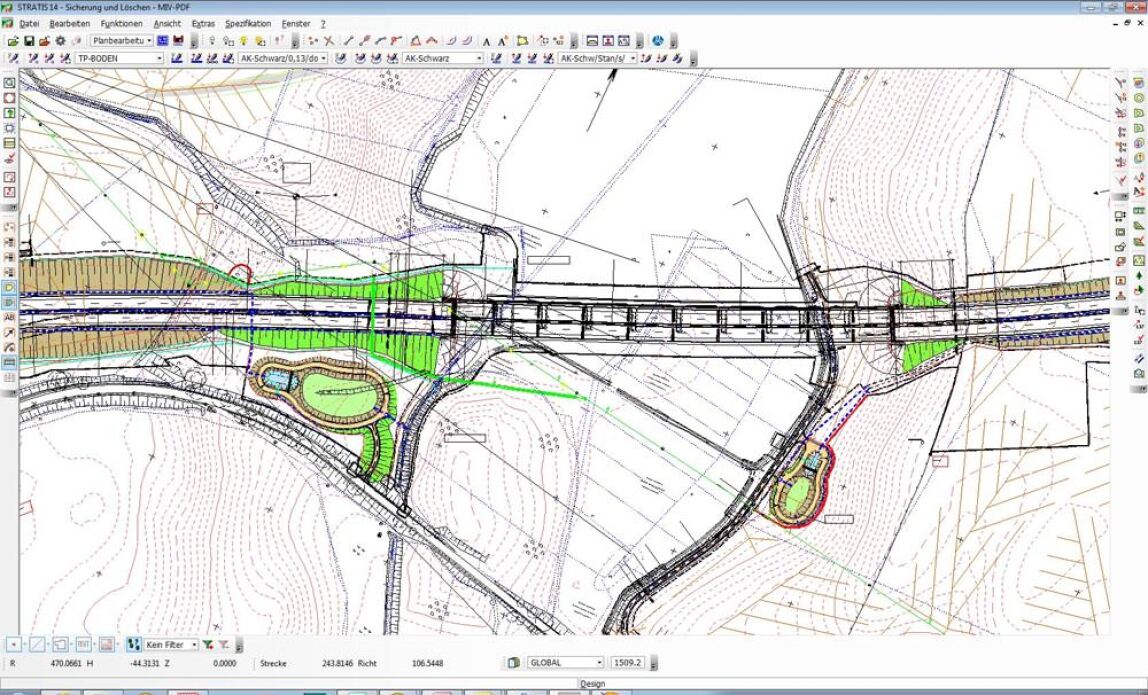Open the AK-Schwarz/0,13/do dropdown
Image resolution: width=1148 pixels, height=695 pixels.
(x=283, y=58)
